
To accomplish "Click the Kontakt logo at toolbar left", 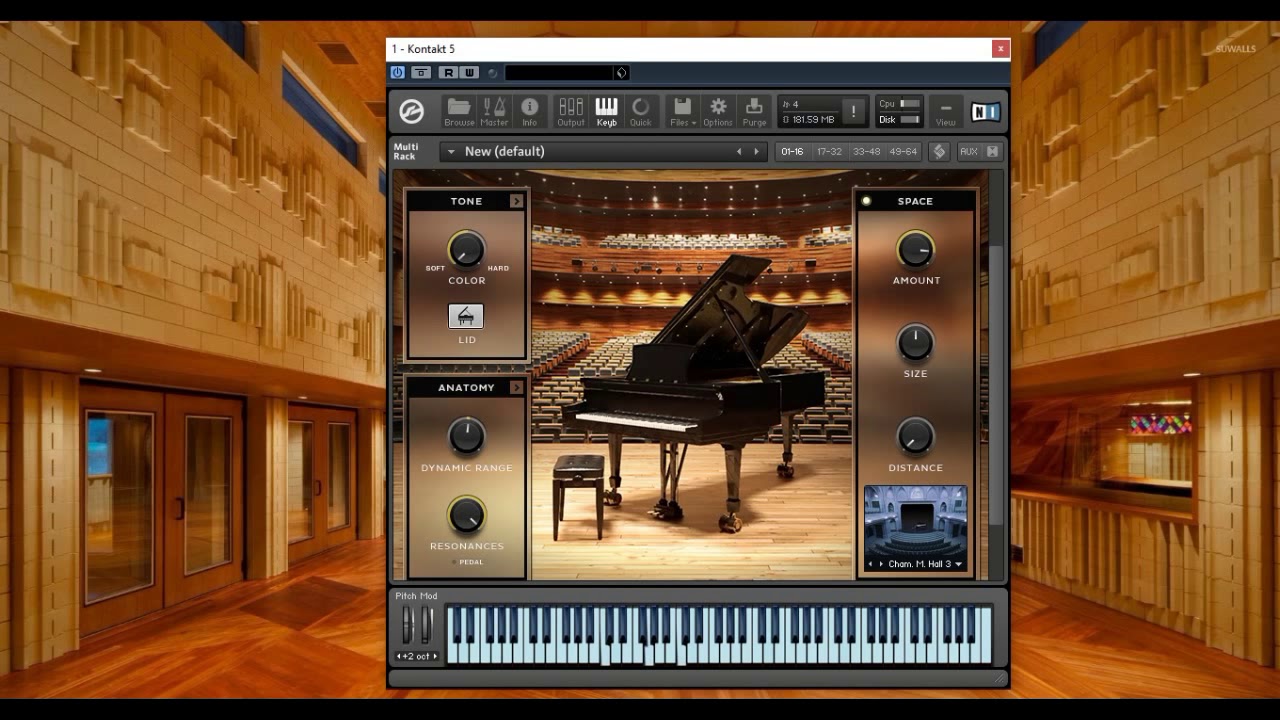I will (412, 112).
